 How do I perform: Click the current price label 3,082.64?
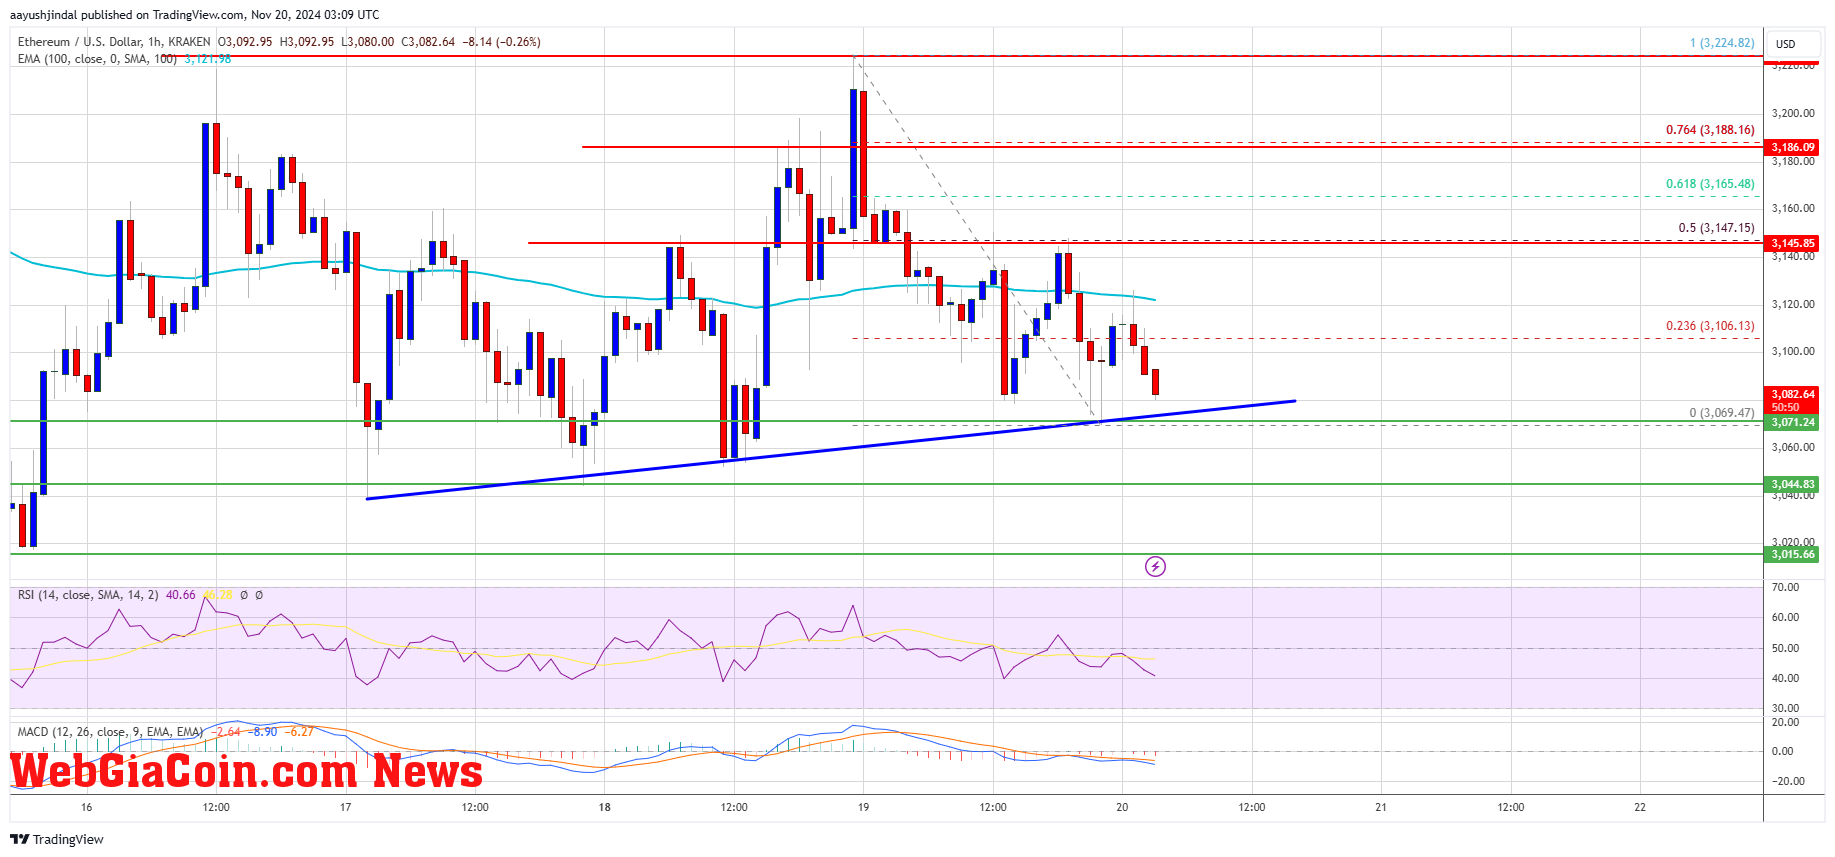[1793, 394]
